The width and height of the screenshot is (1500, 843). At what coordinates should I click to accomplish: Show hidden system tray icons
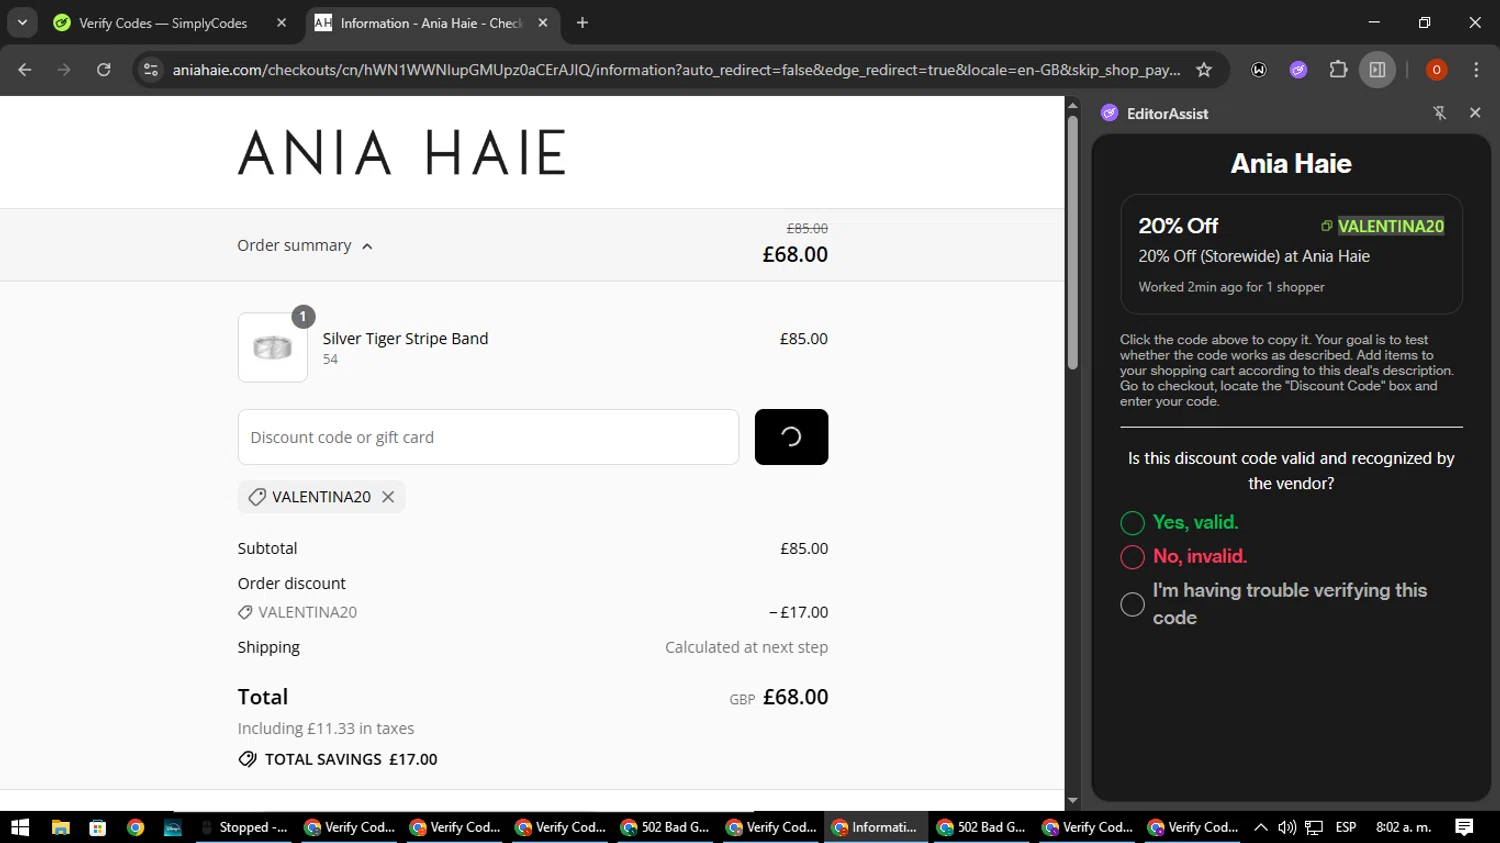click(x=1260, y=827)
